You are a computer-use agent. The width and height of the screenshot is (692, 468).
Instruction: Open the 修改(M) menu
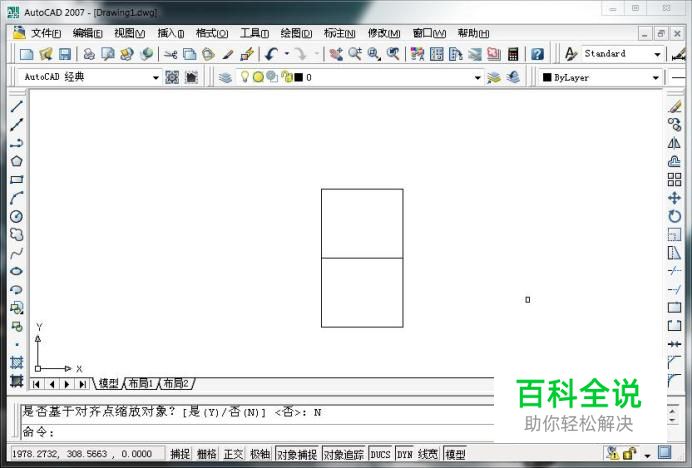tap(384, 33)
